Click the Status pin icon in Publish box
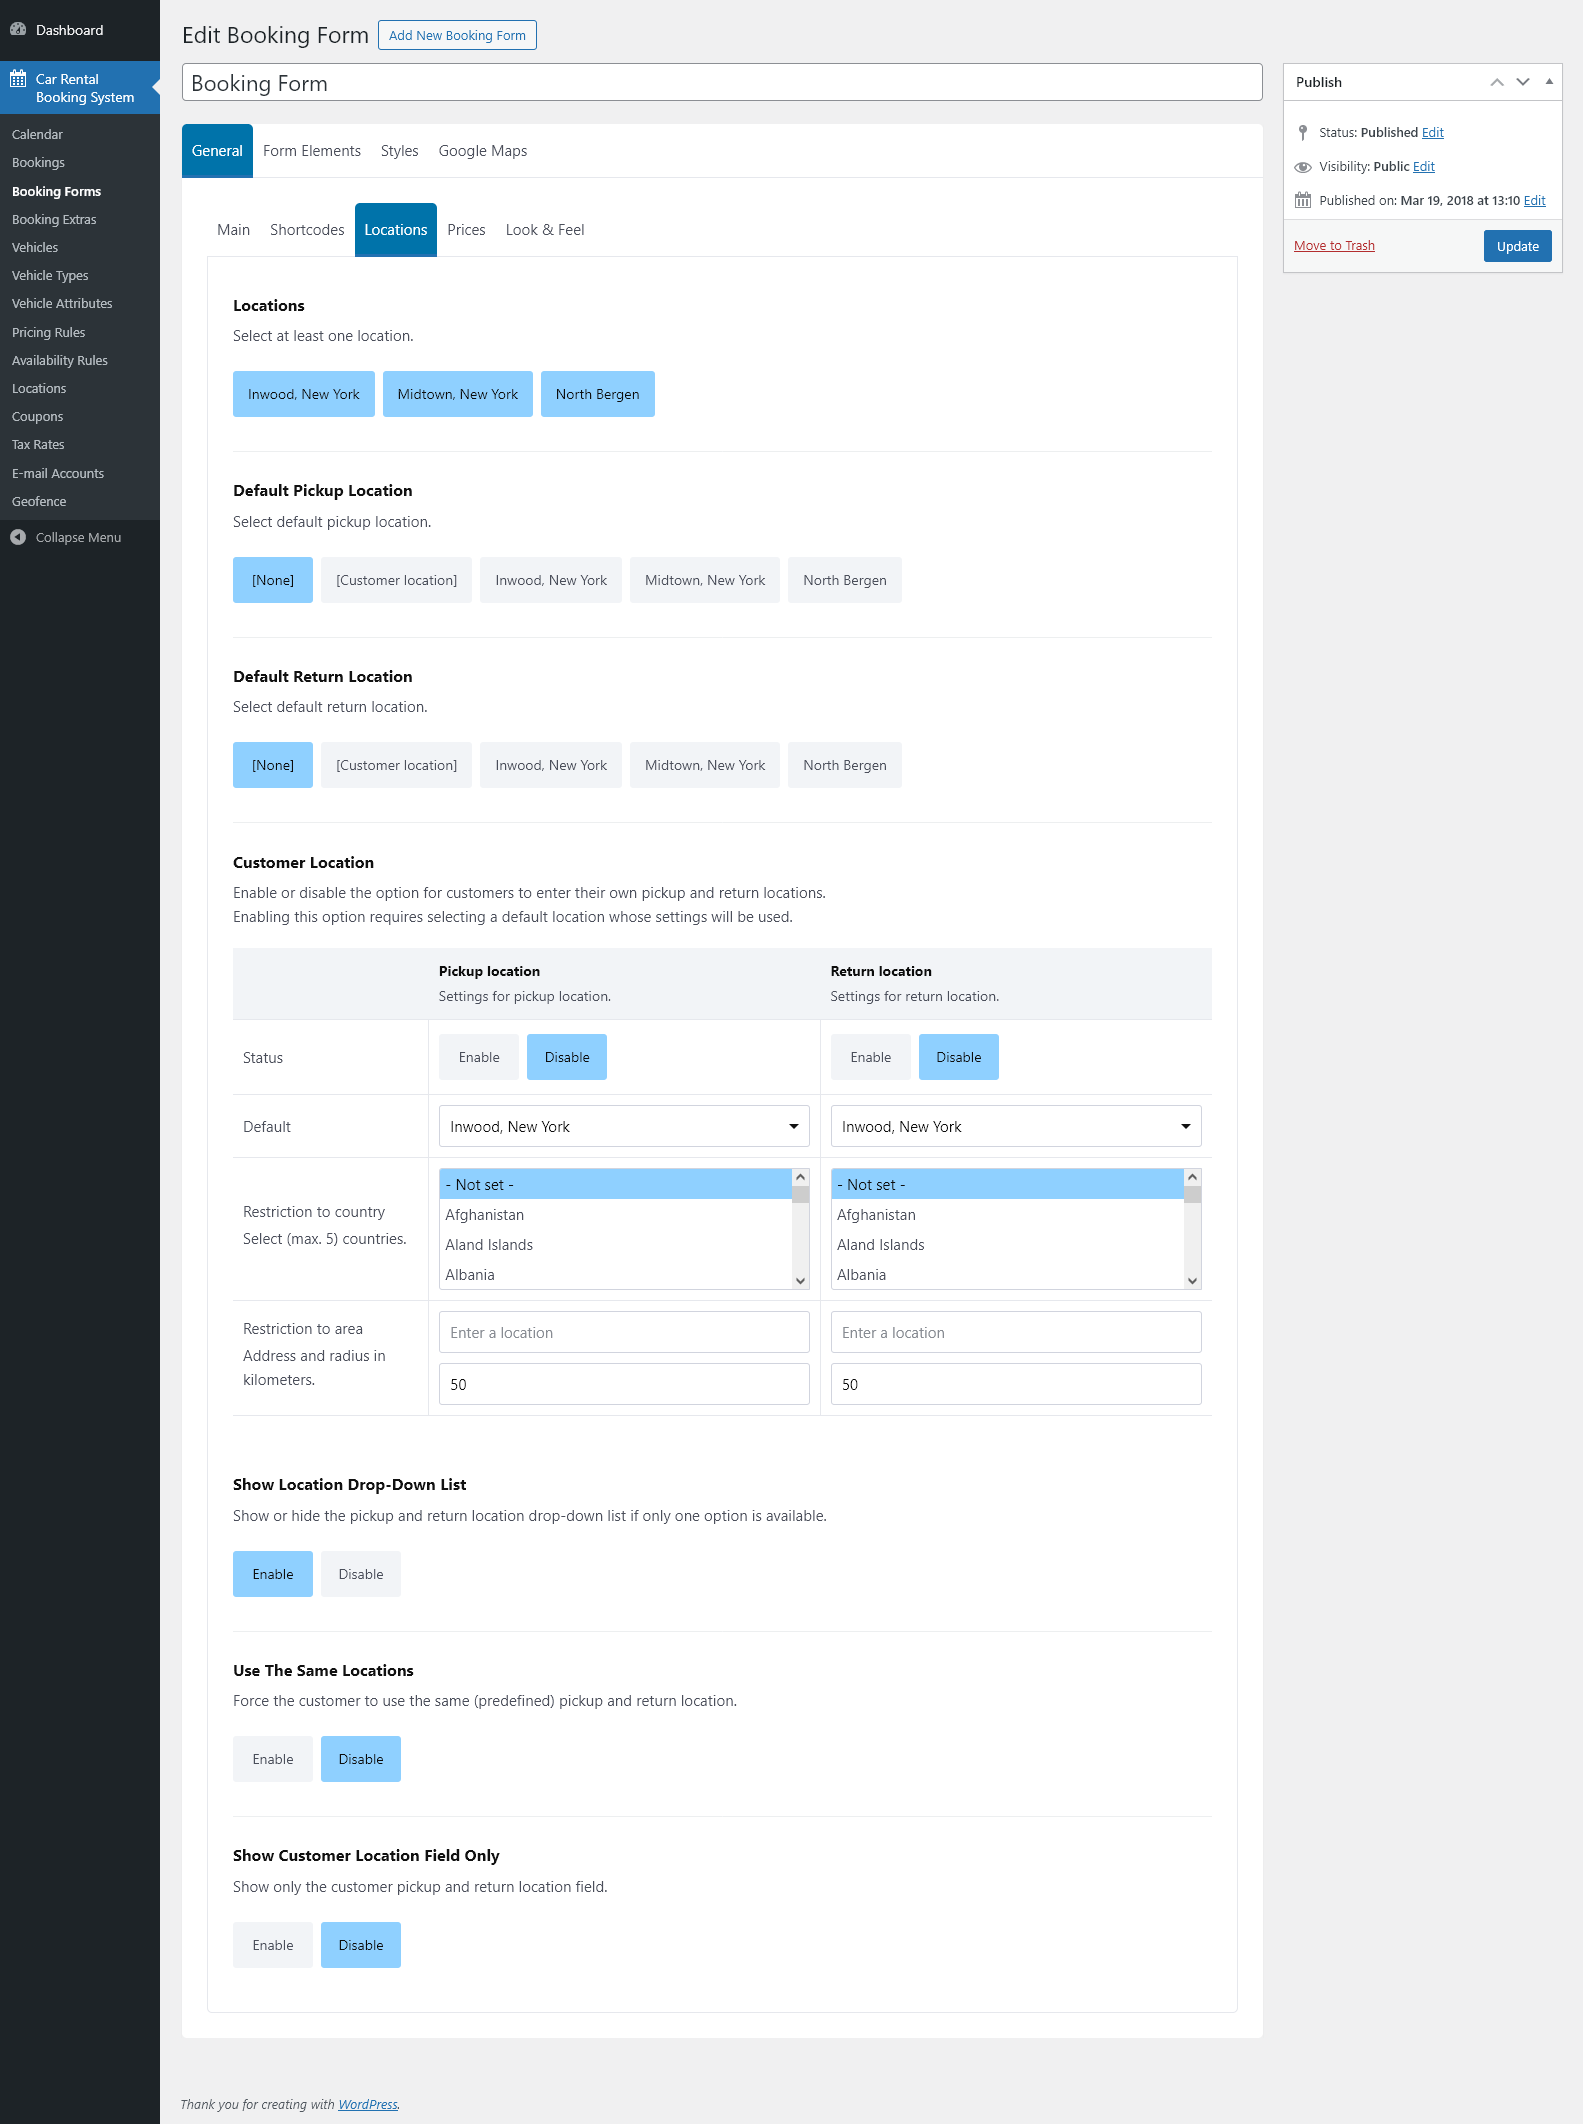Viewport: 1583px width, 2124px height. pyautogui.click(x=1303, y=133)
